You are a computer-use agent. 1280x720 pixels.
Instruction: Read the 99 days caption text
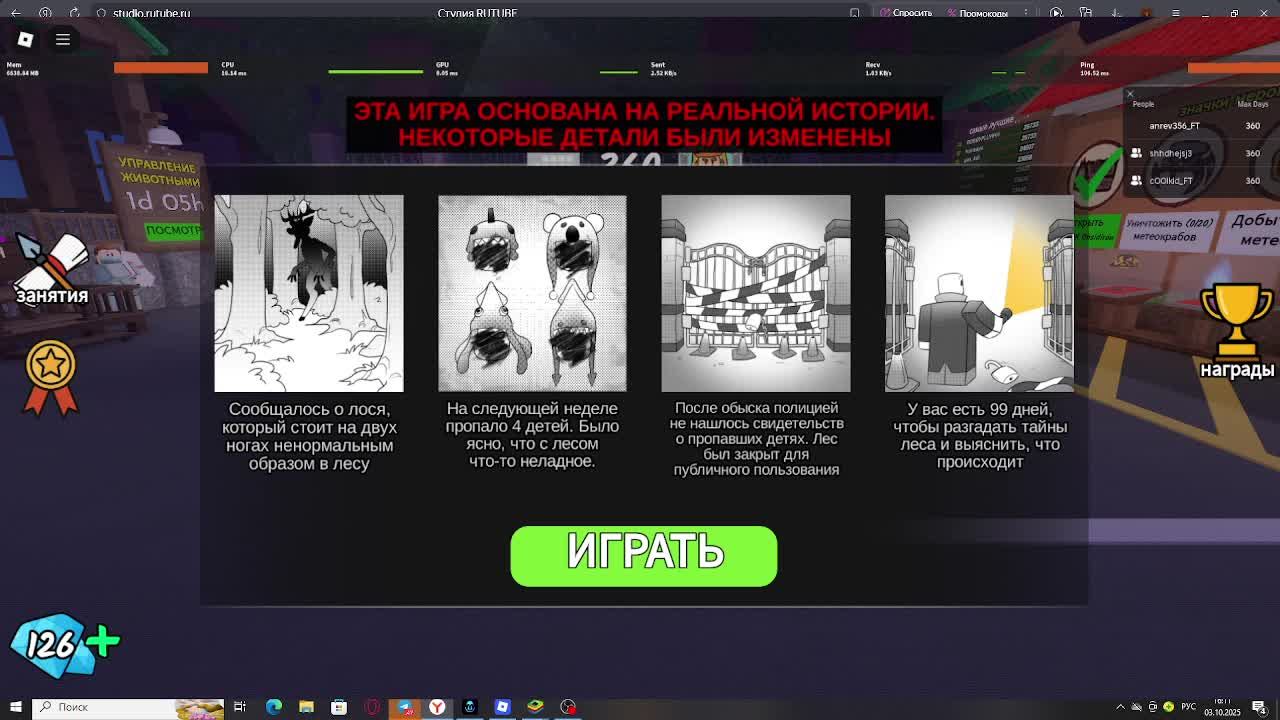[x=980, y=436]
